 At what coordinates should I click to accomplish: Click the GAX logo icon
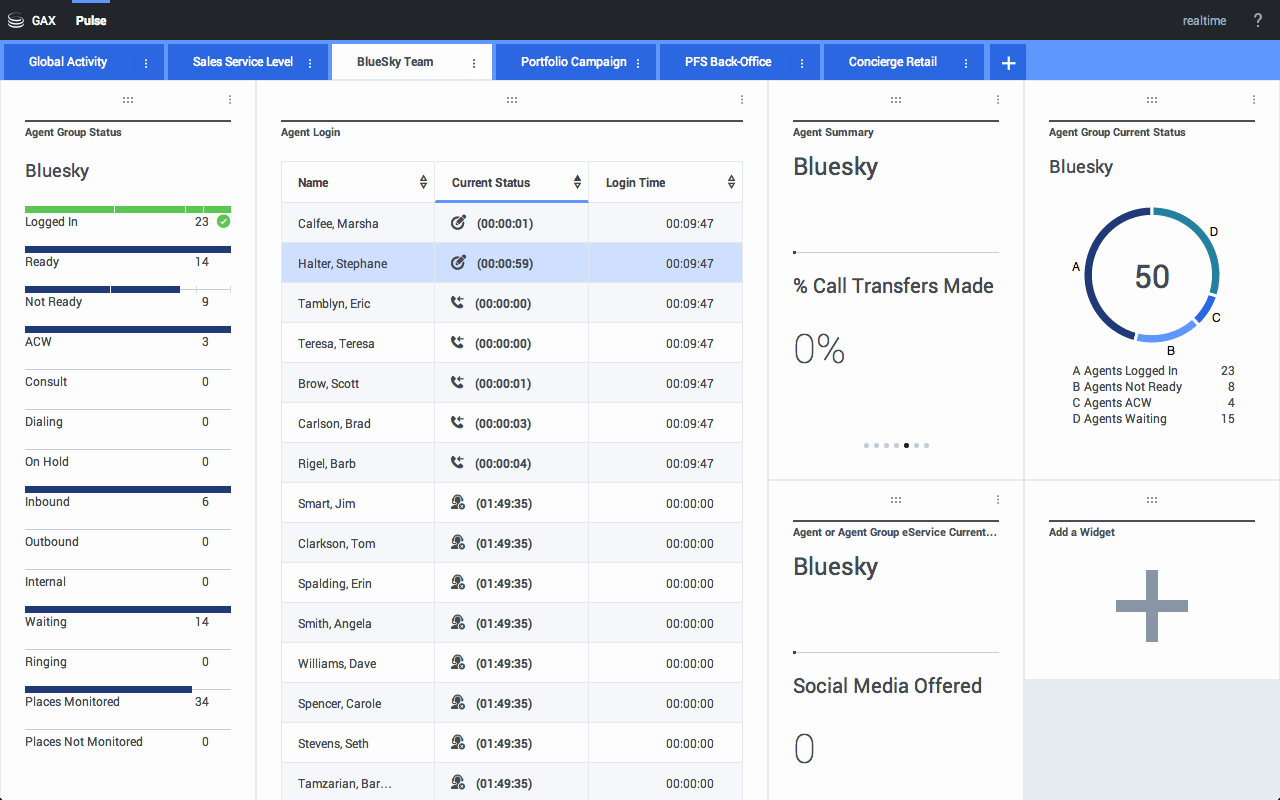tap(15, 20)
